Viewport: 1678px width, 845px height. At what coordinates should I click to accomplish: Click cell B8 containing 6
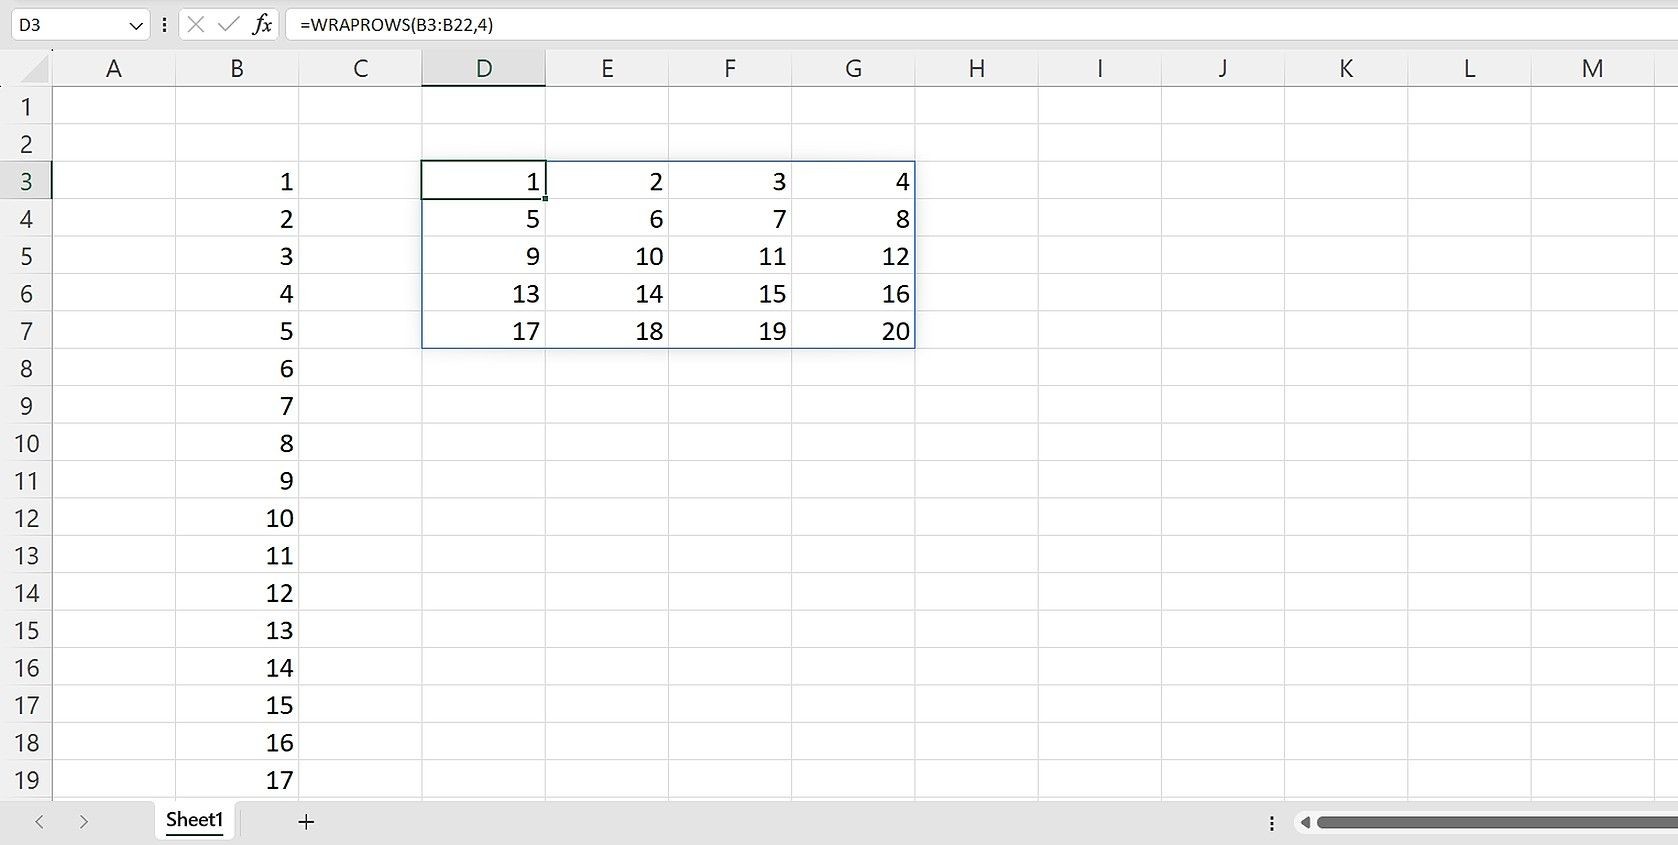(237, 369)
